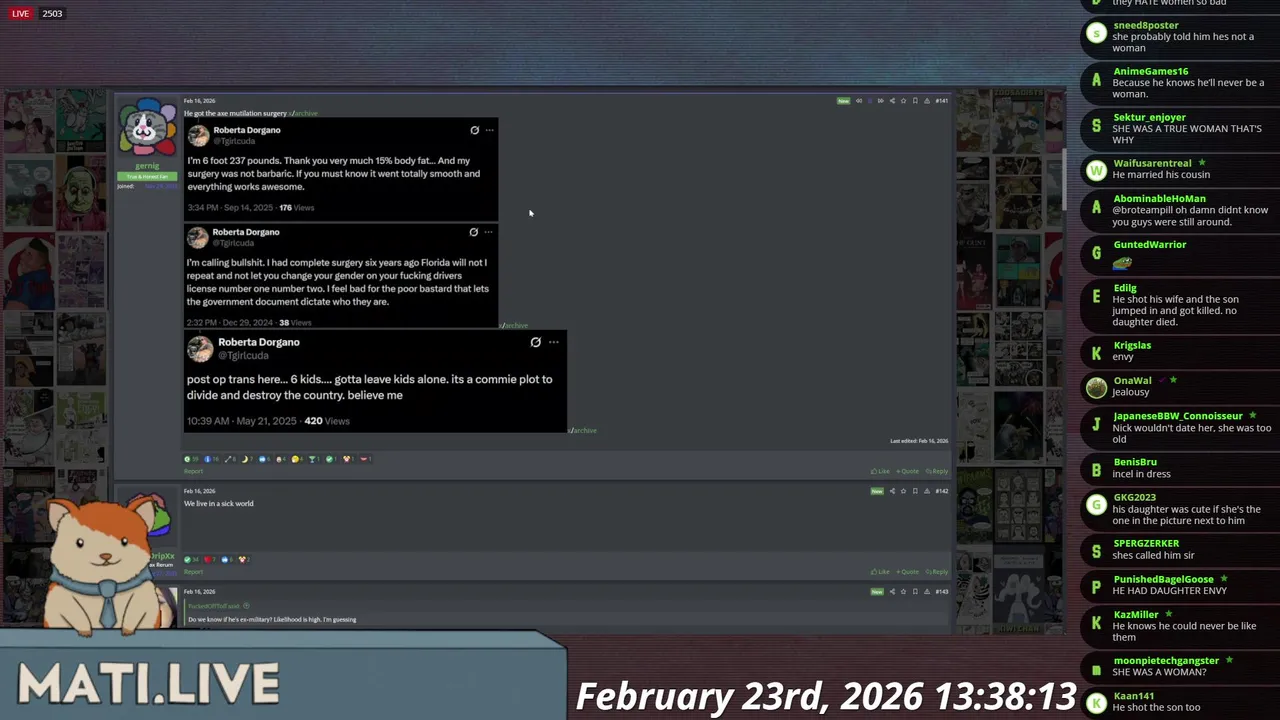Click OnaWal's chat avatar
The image size is (1280, 720).
click(1096, 388)
